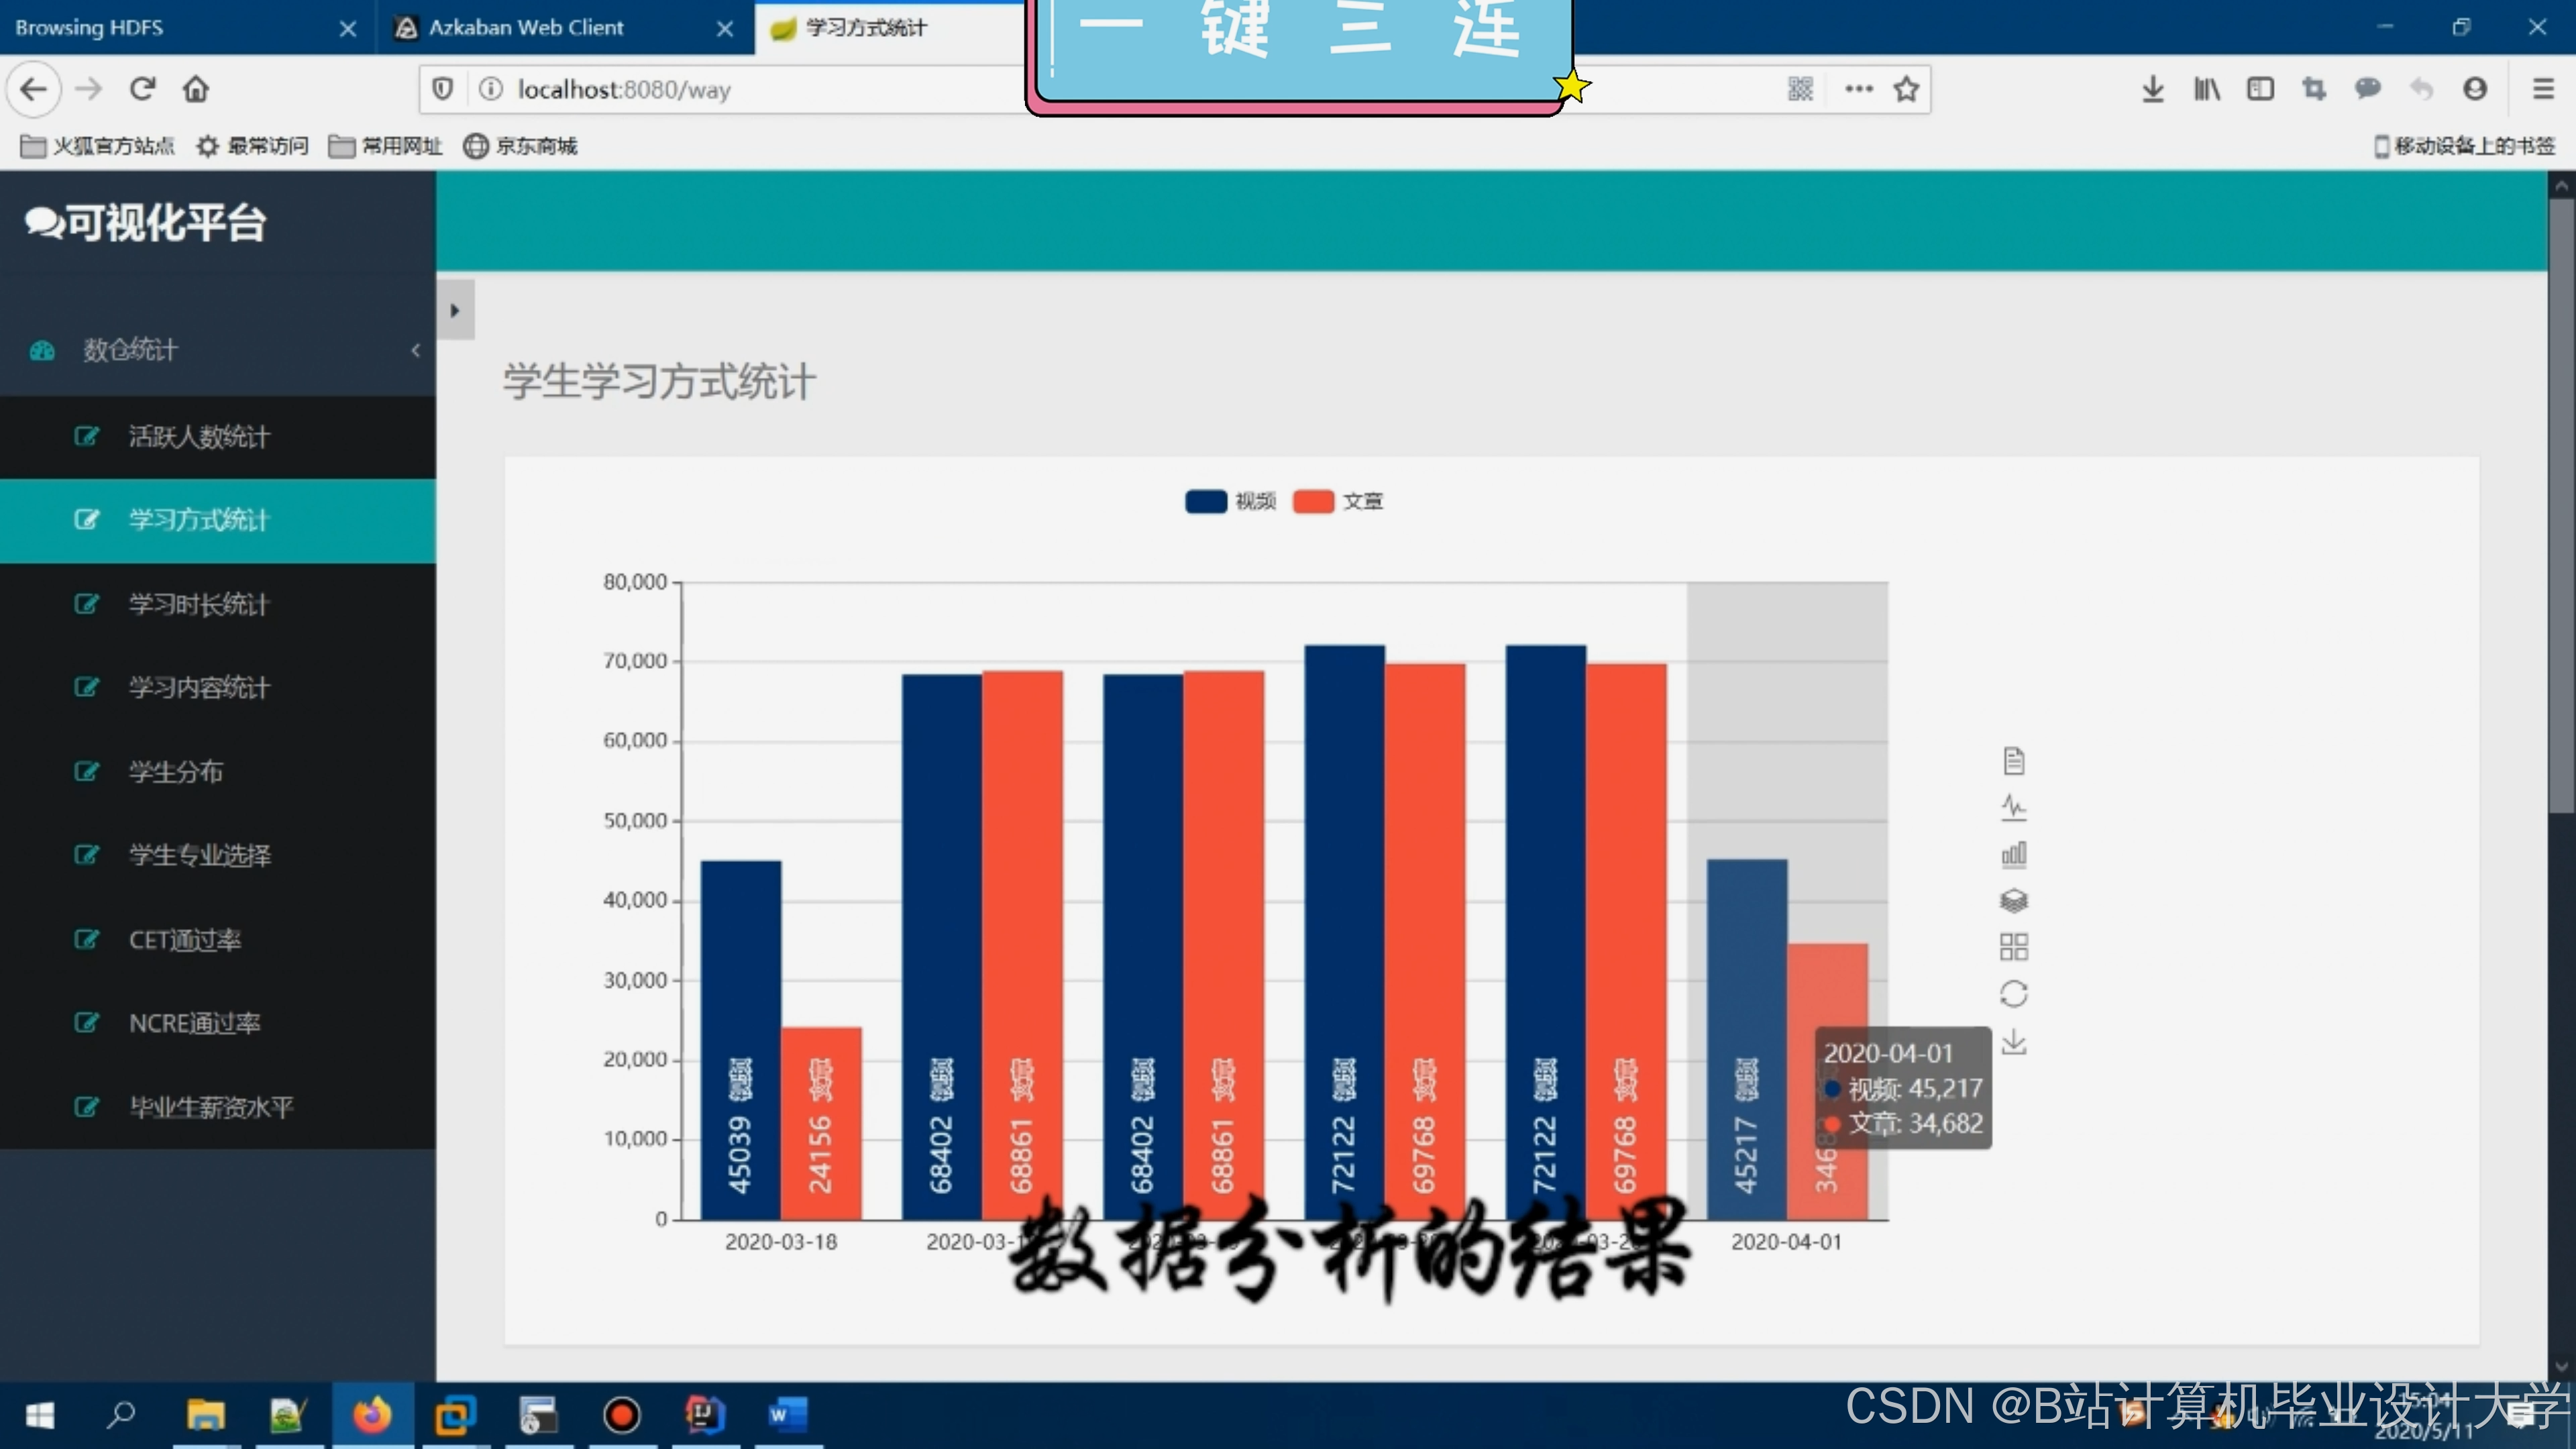Click the ECharts data view icon
This screenshot has height=1449, width=2576.
pyautogui.click(x=2013, y=761)
